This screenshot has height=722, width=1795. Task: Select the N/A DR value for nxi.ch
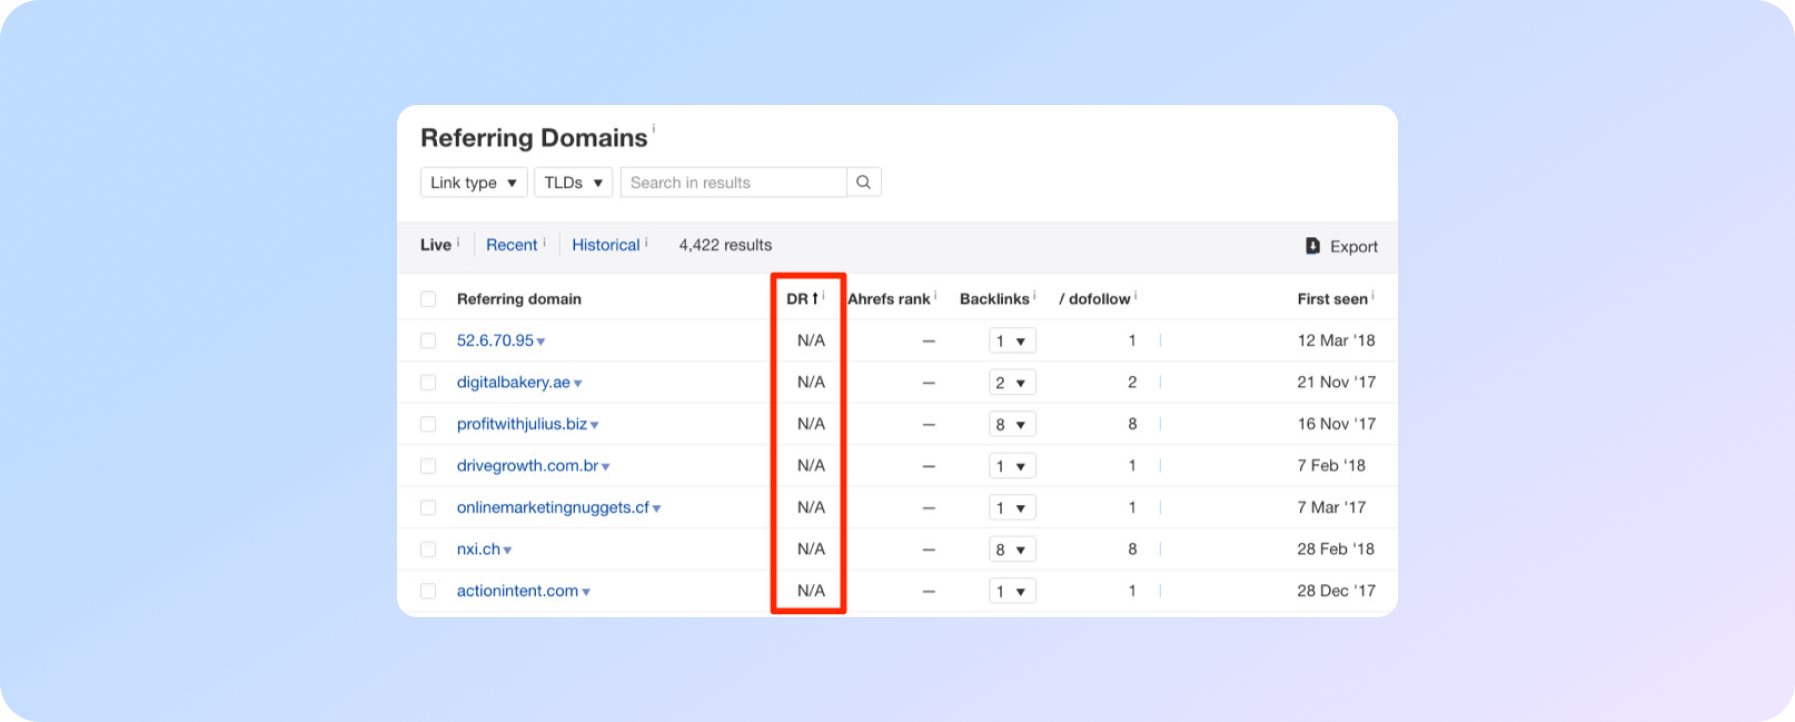coord(811,549)
